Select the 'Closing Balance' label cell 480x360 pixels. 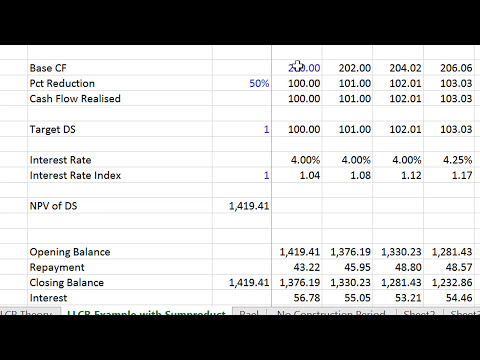[x=120, y=283]
